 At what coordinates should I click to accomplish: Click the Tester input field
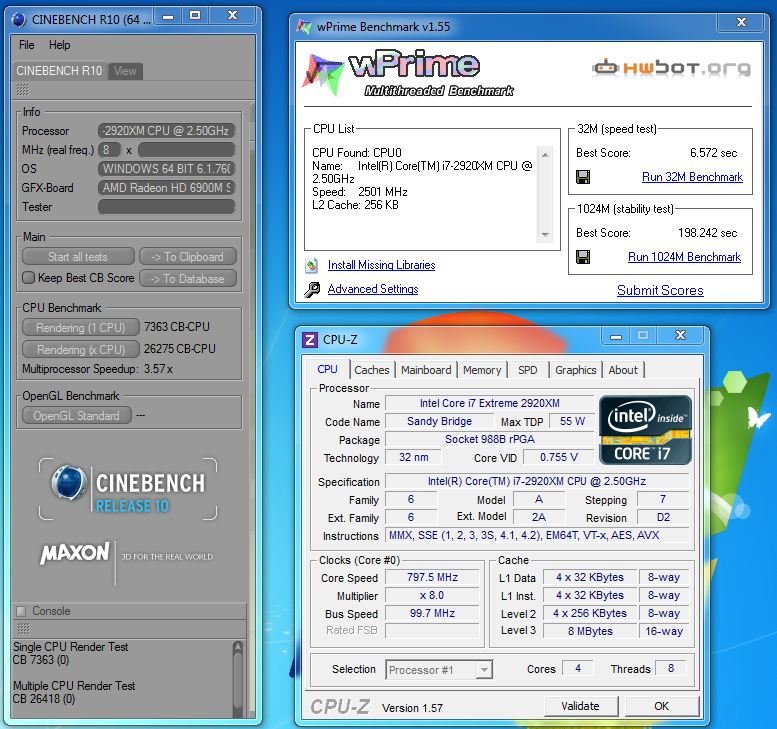166,207
